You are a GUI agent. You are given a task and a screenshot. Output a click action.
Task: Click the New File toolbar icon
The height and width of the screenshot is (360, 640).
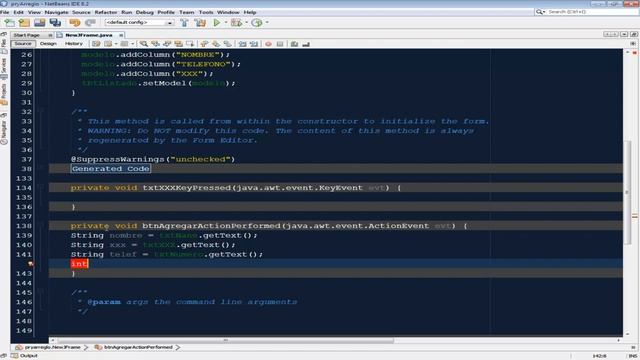[x=9, y=23]
